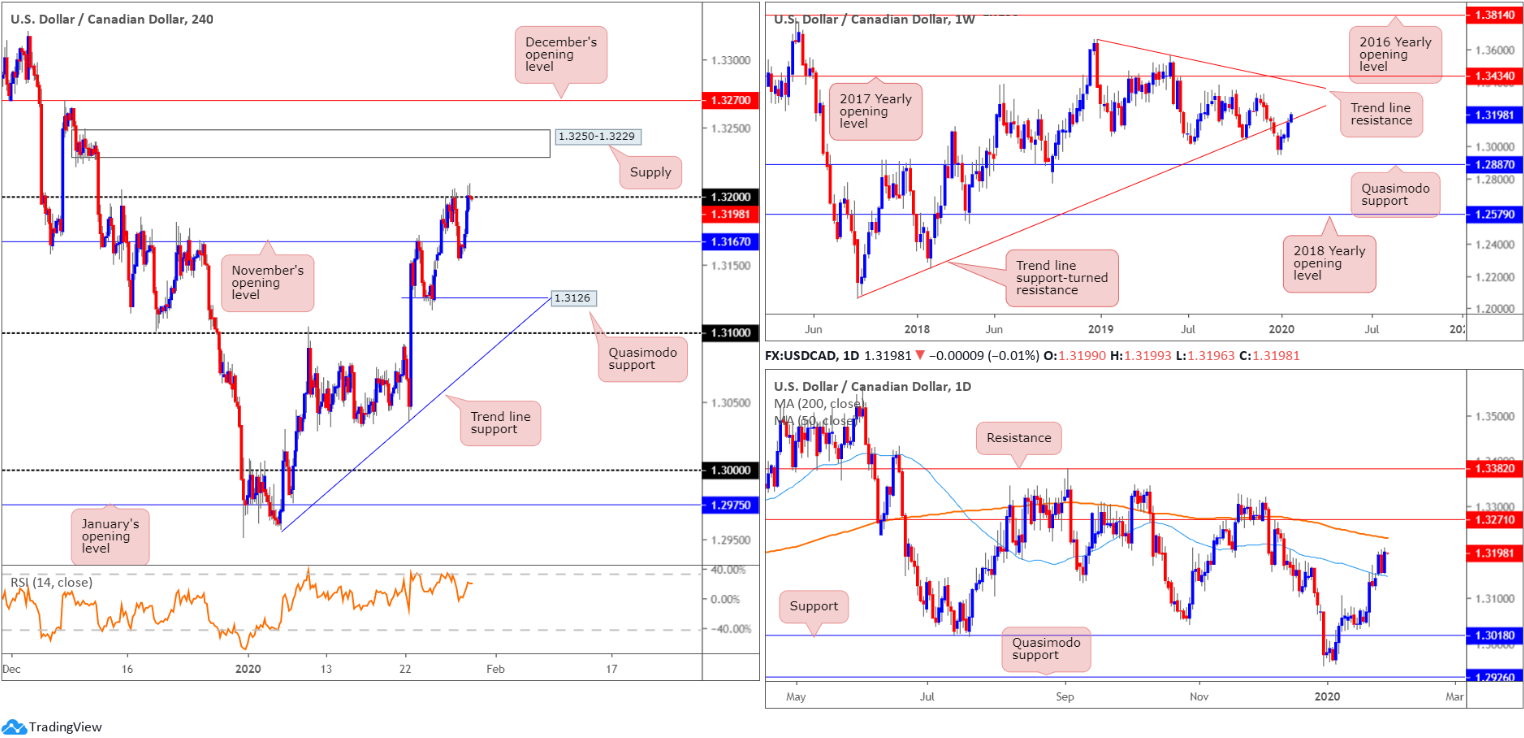
Task: Click the RSI (14, close) indicator label
Action: tap(51, 582)
